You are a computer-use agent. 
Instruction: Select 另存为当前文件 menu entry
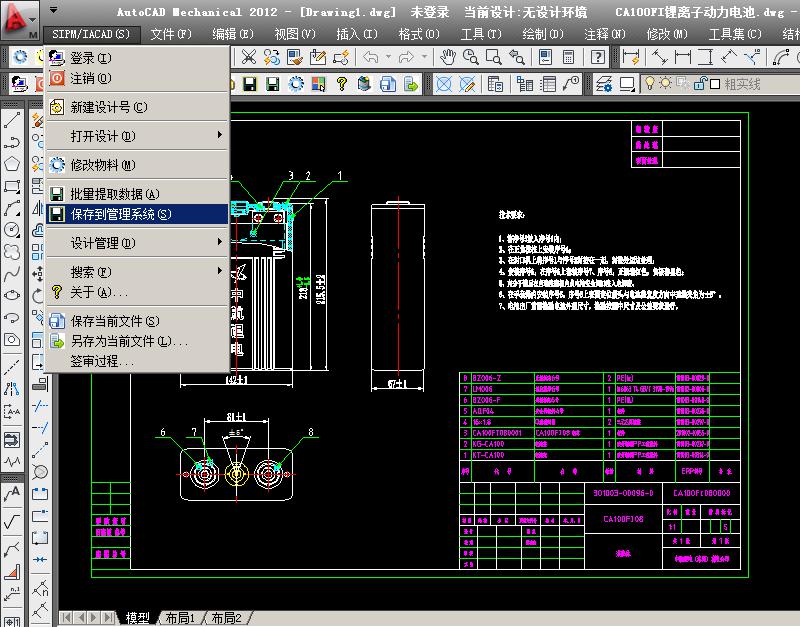click(137, 341)
